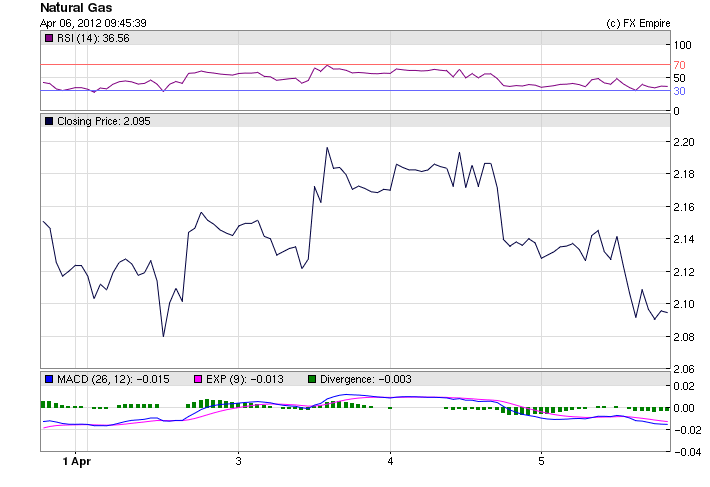710x487 pixels.
Task: Click the 2.16 price axis label
Action: click(684, 207)
